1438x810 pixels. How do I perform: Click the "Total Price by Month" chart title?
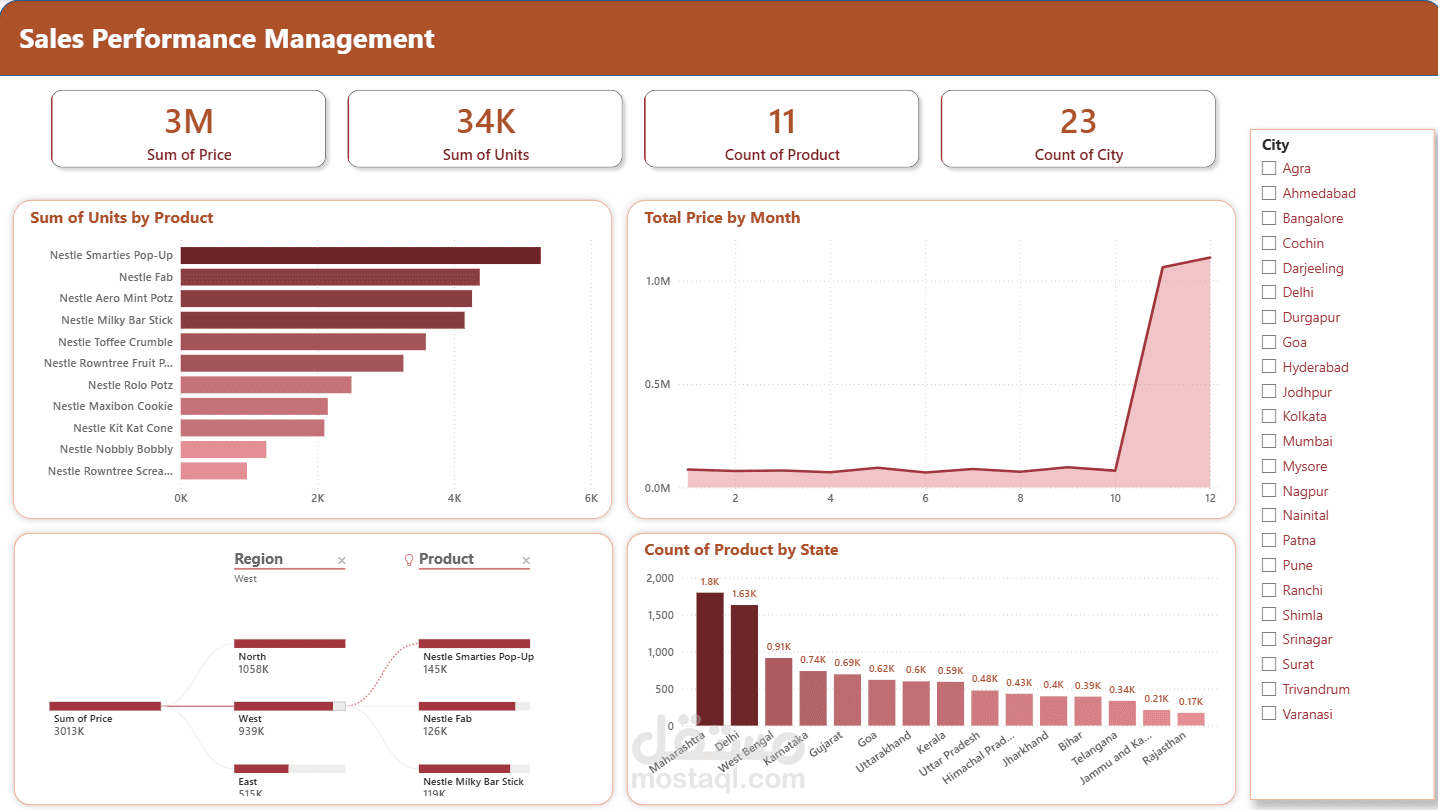click(x=722, y=218)
